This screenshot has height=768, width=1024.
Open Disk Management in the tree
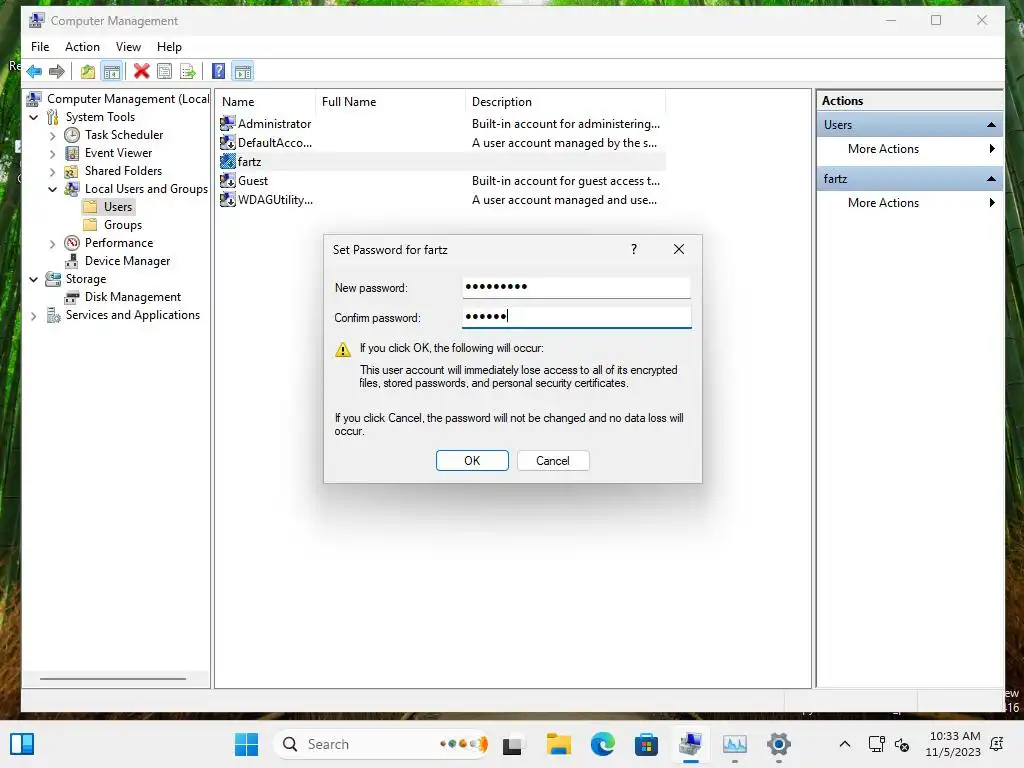[x=133, y=296]
